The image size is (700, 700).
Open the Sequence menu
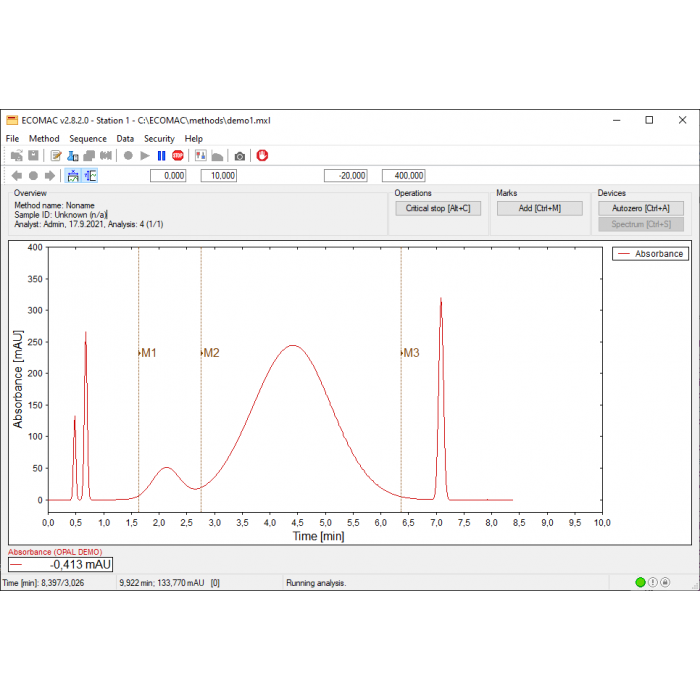point(88,139)
